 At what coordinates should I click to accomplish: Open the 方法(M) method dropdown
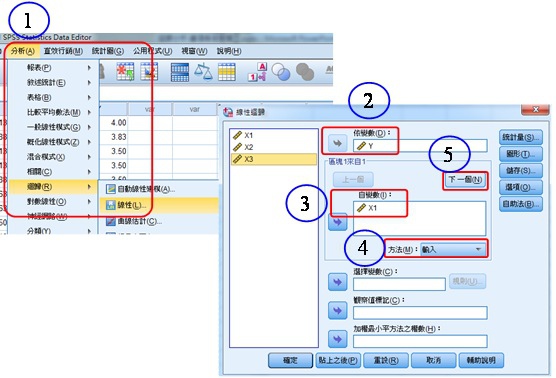pyautogui.click(x=452, y=249)
